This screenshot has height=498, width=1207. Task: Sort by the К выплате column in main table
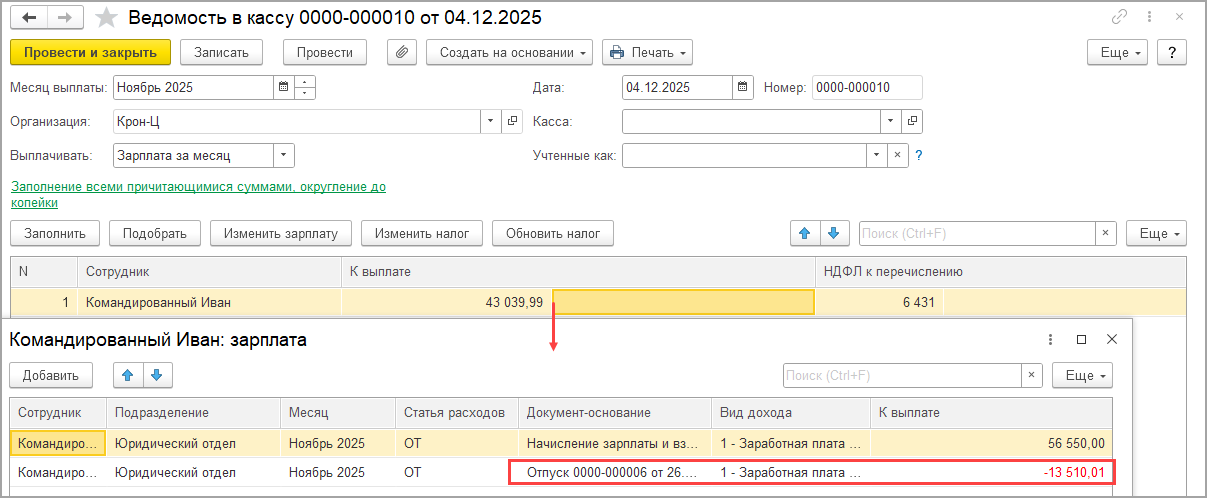[578, 271]
